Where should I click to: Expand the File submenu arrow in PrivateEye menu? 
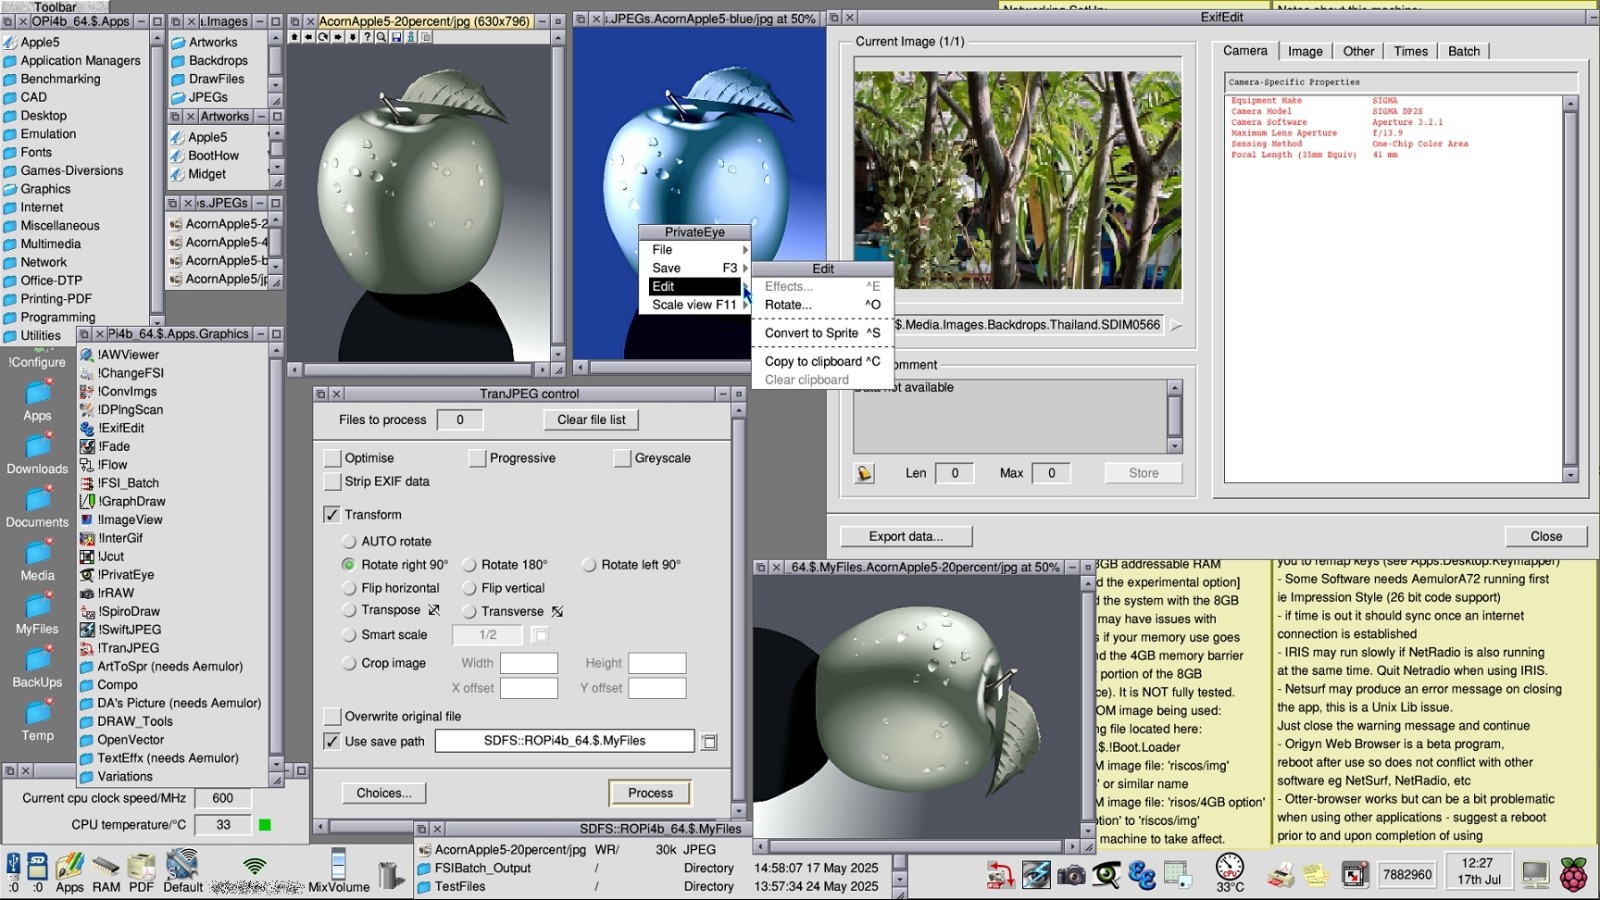[745, 250]
